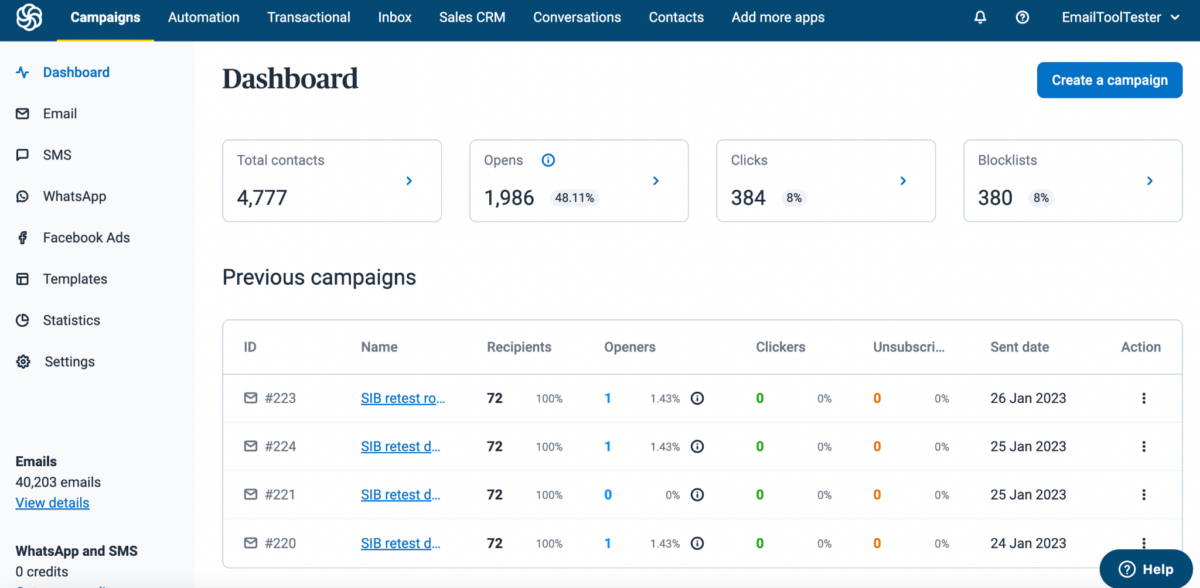
Task: Expand the Total contacts card chevron
Action: pos(408,181)
